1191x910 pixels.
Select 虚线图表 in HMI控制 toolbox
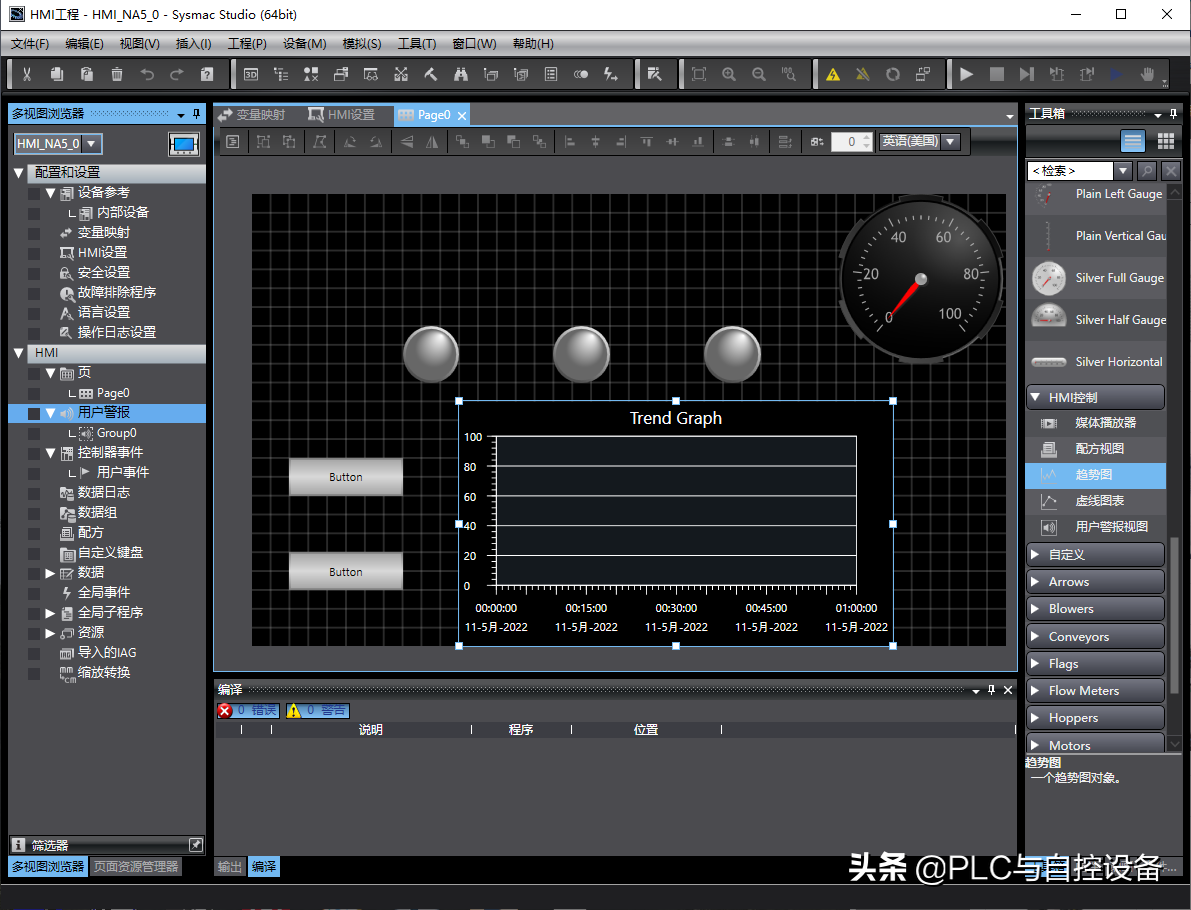coord(1099,501)
